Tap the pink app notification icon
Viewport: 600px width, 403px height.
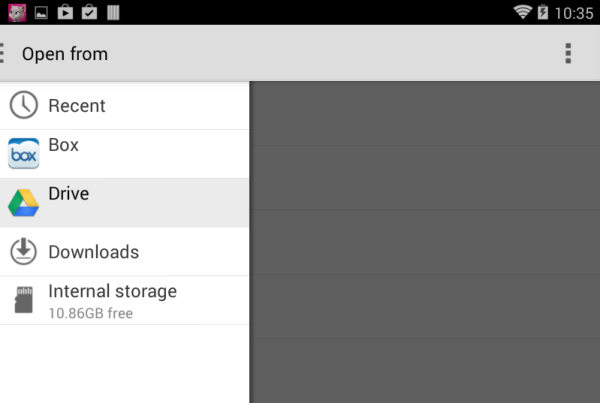tap(17, 13)
